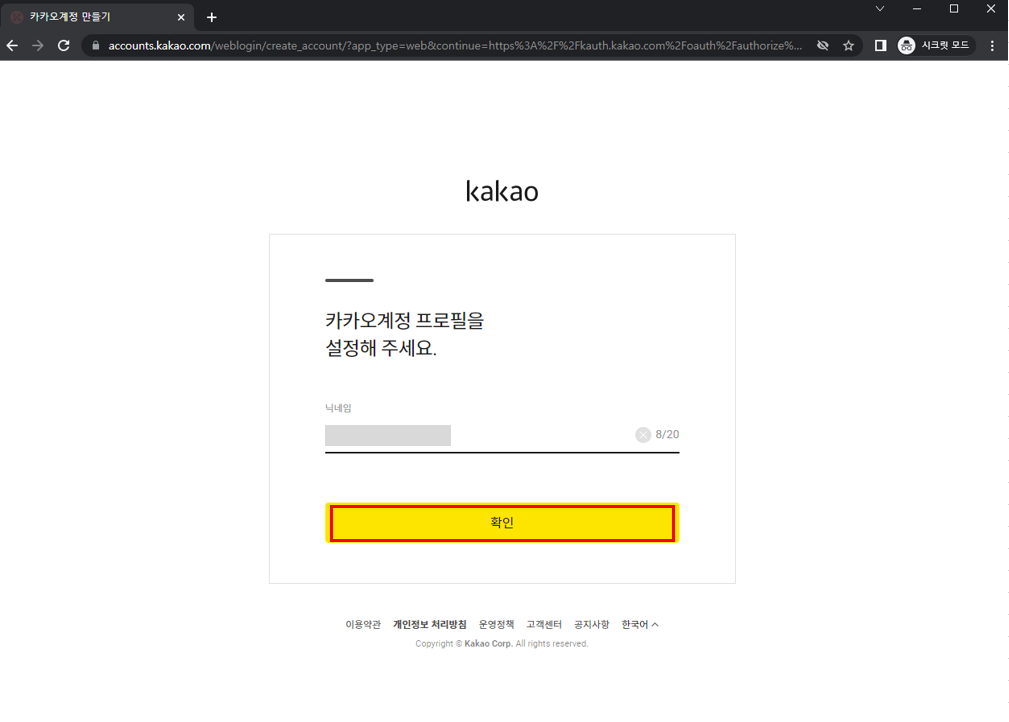Click the Kakao Corp. copyright link
Screen dimensions: 1009x722
488,643
